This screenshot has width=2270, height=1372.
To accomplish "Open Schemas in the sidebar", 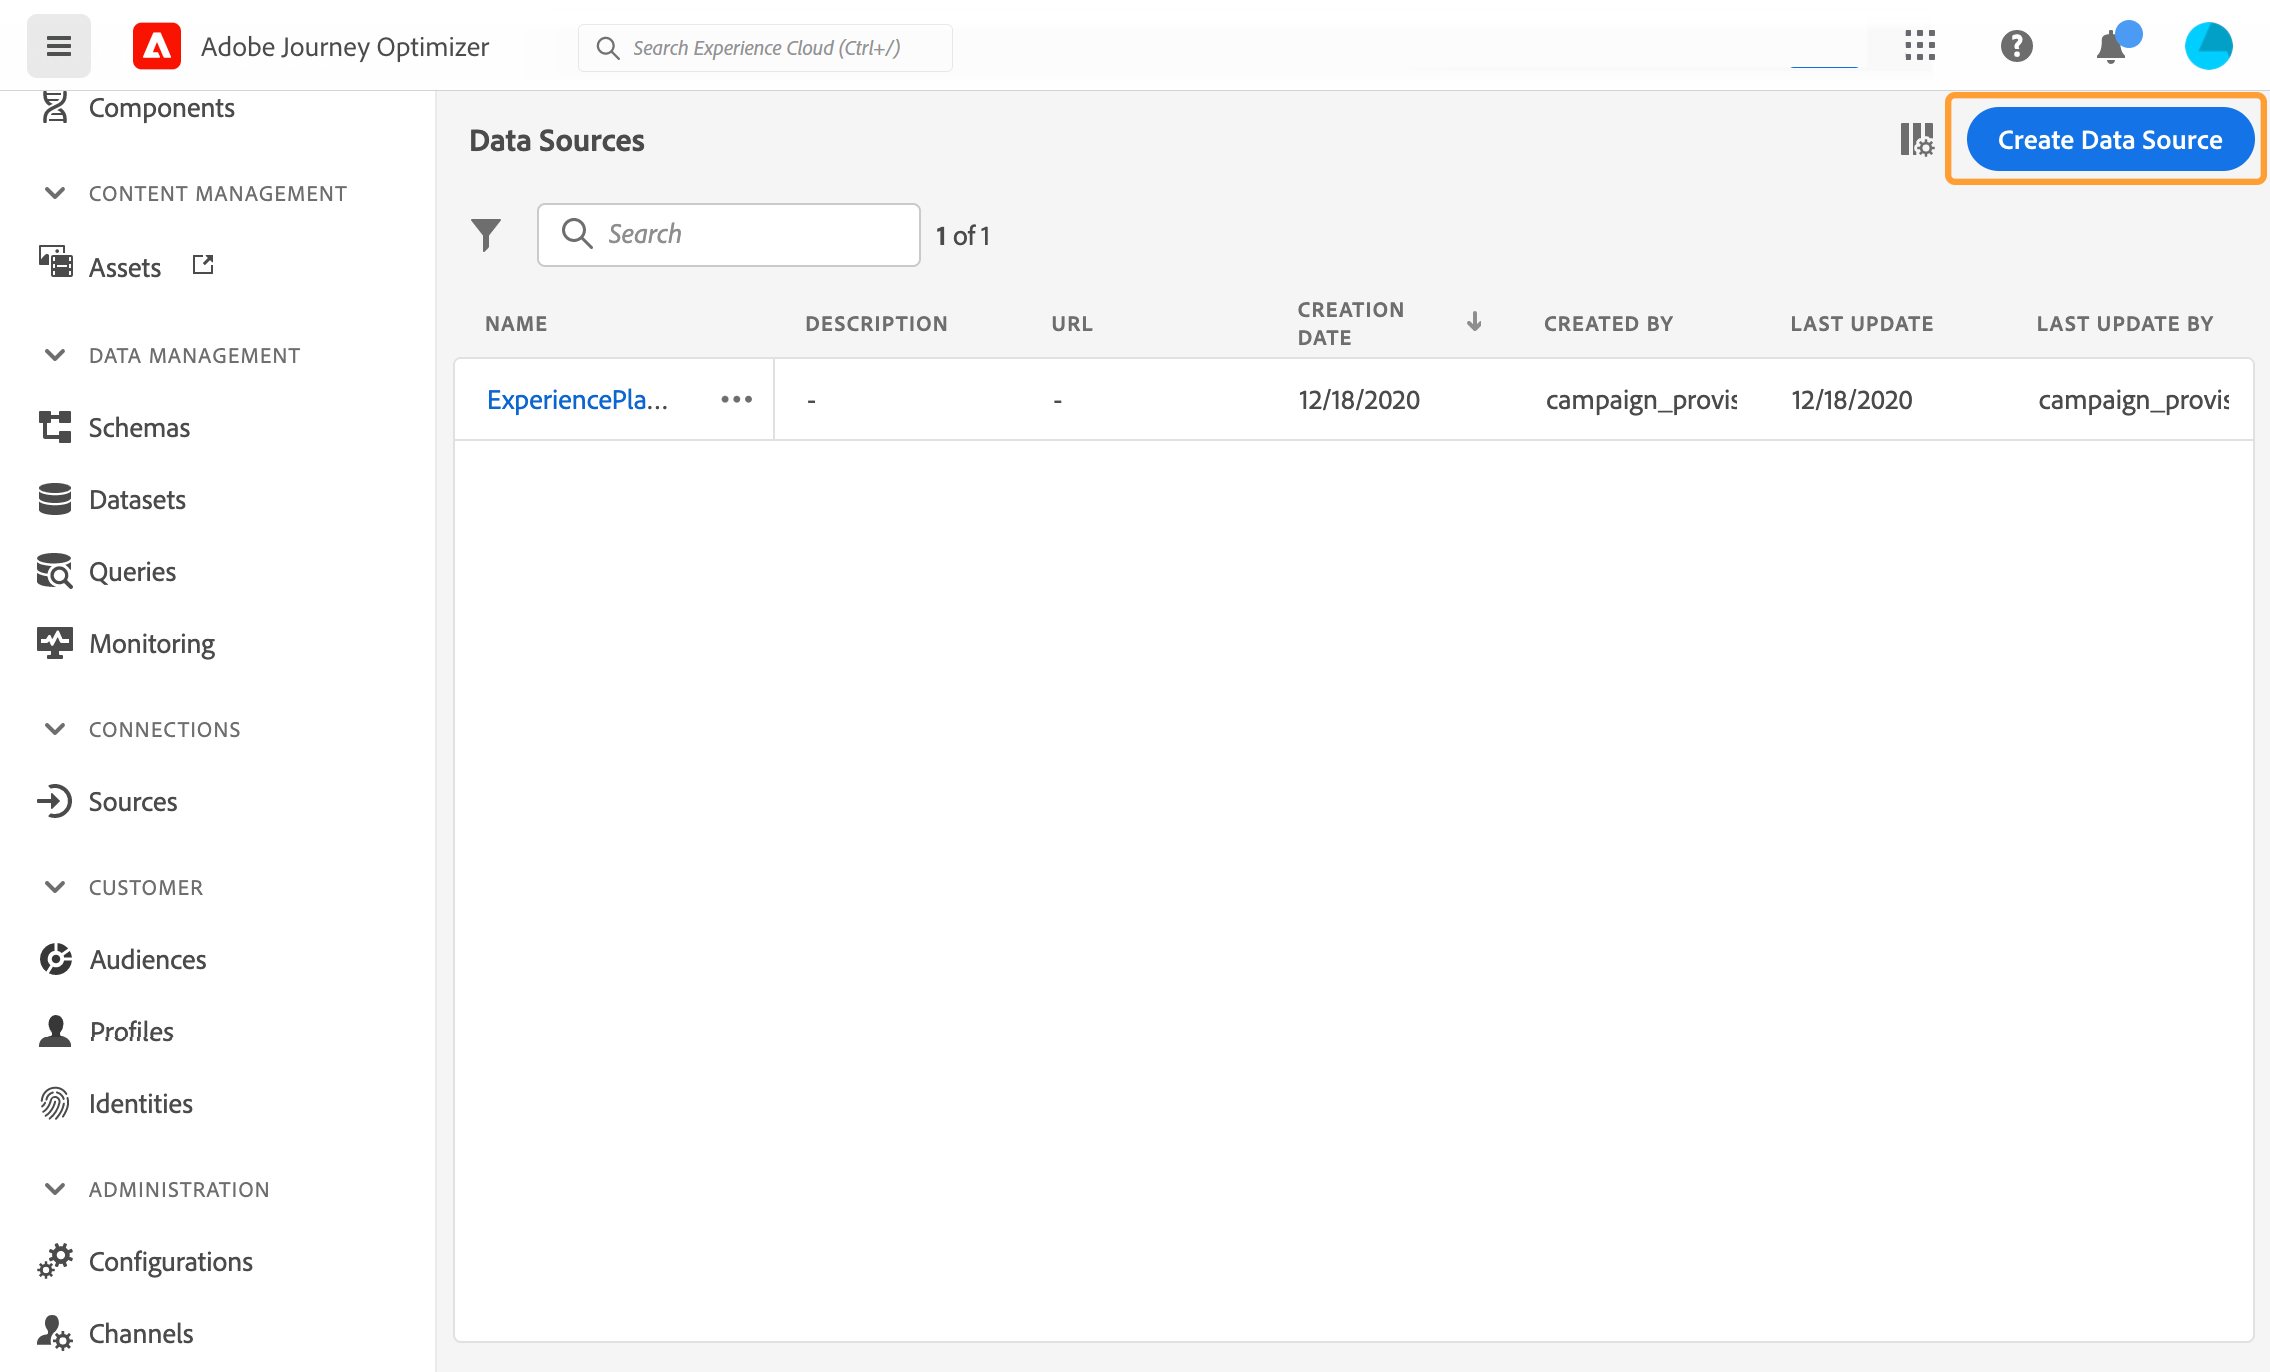I will pos(138,428).
